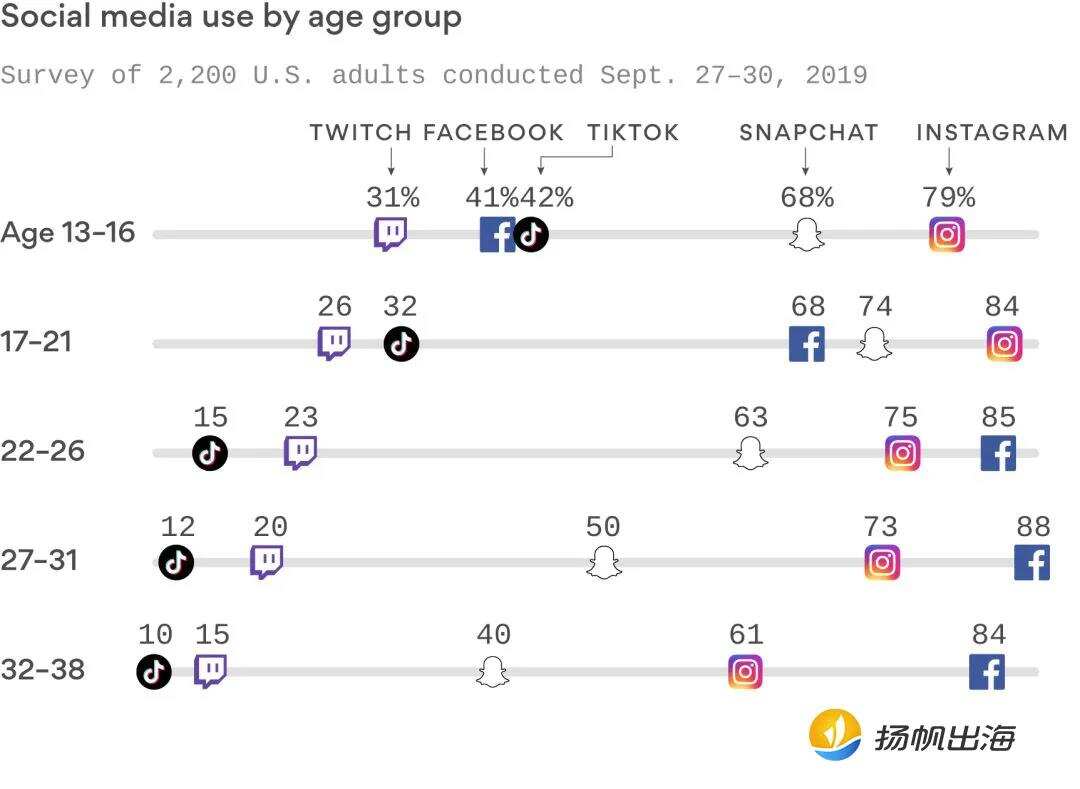This screenshot has width=1080, height=789.
Task: Click the Age 13-16 row label
Action: [x=68, y=234]
